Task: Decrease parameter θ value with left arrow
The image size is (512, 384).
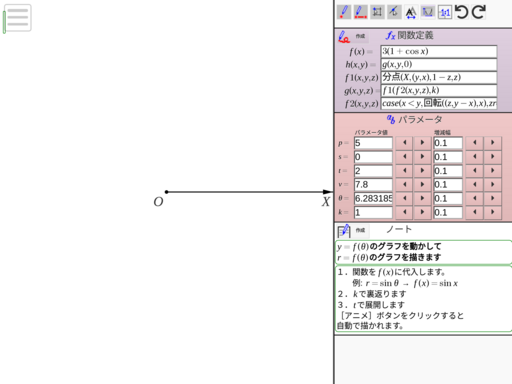Action: tap(404, 198)
